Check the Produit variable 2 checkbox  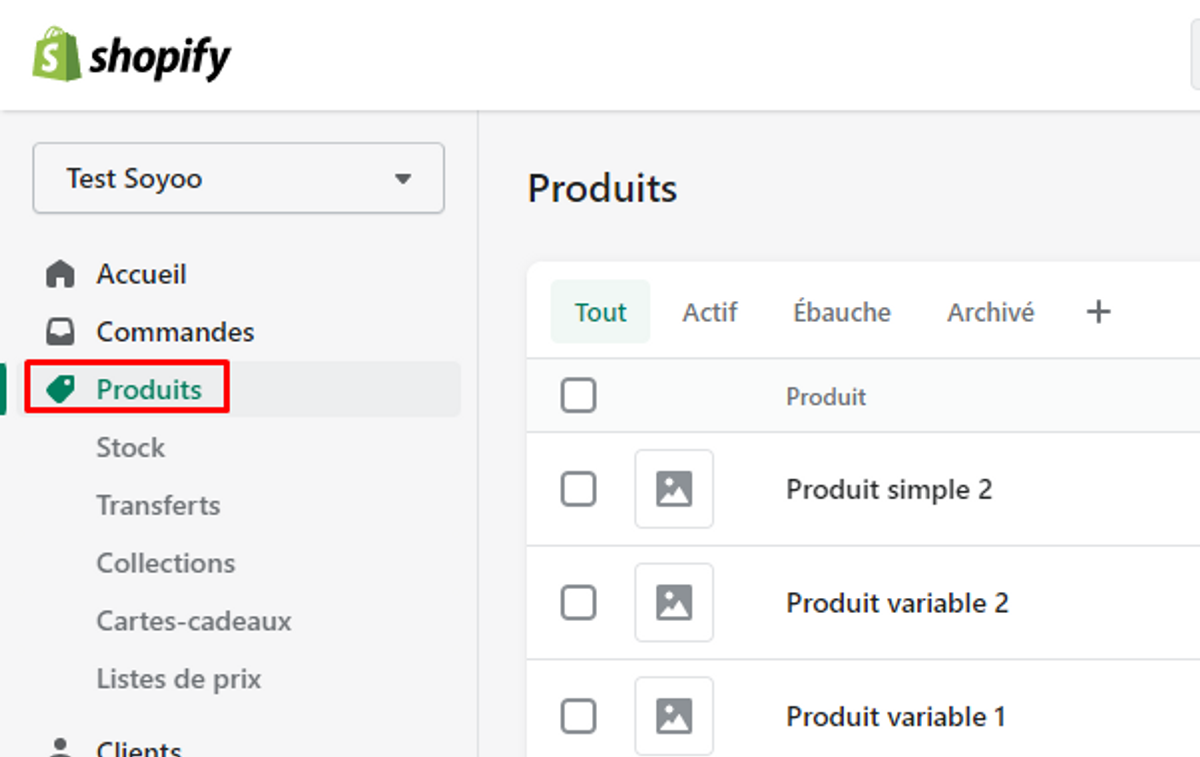click(578, 602)
